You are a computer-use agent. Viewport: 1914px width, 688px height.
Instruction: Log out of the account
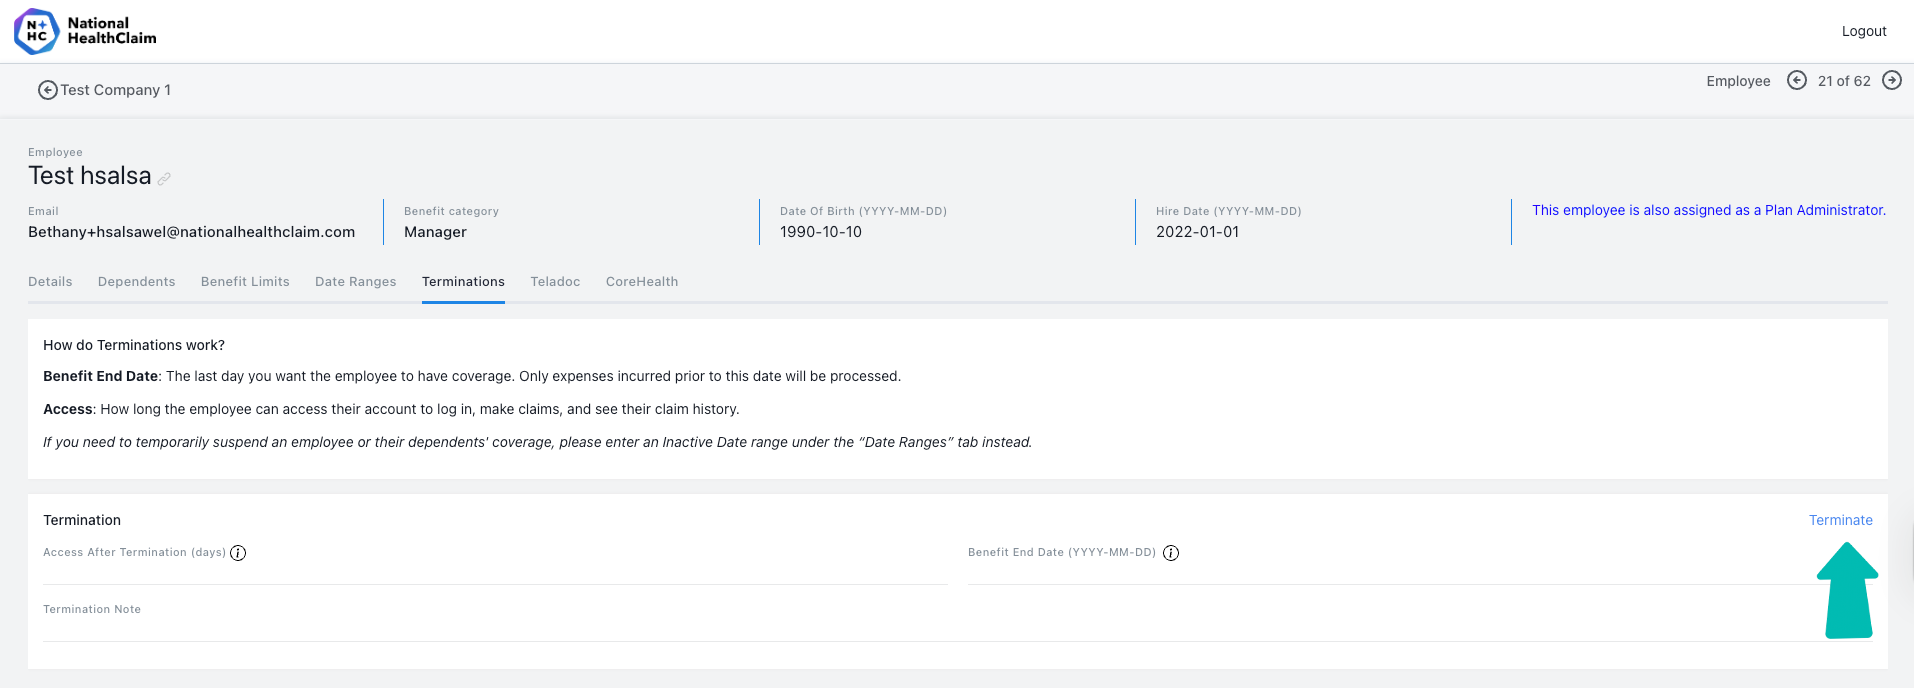coord(1864,31)
